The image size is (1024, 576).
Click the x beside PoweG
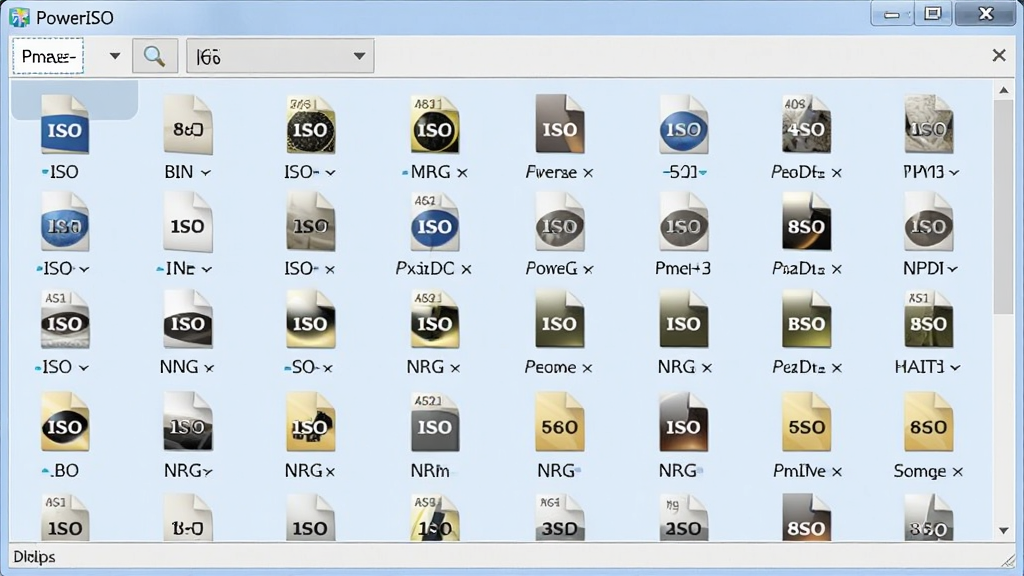pos(588,269)
